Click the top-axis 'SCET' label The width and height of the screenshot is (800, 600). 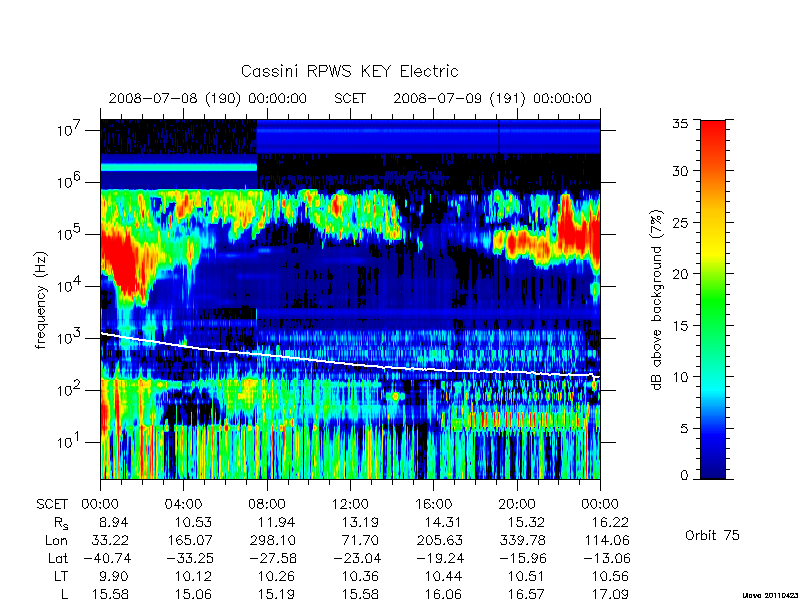pos(350,98)
